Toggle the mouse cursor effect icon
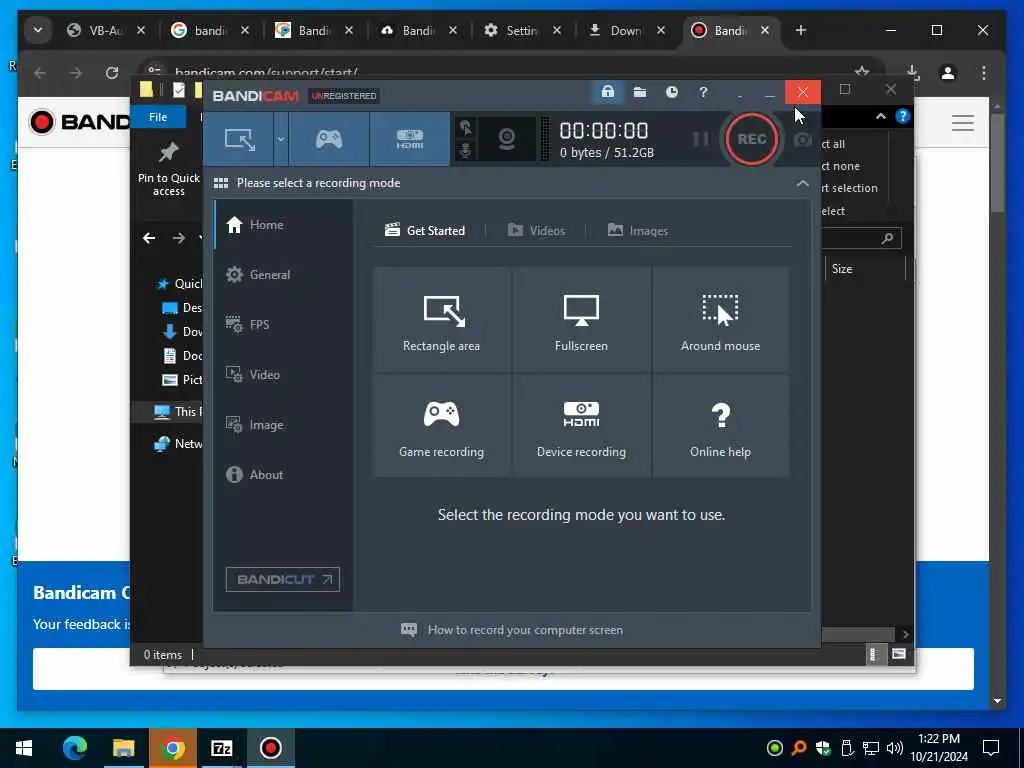1024x768 pixels. point(466,127)
